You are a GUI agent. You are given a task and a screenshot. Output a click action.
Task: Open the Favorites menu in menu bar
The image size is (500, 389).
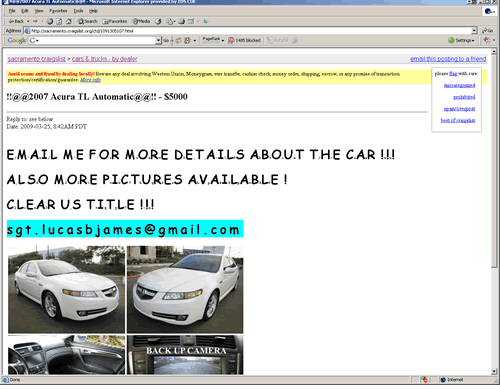point(58,11)
